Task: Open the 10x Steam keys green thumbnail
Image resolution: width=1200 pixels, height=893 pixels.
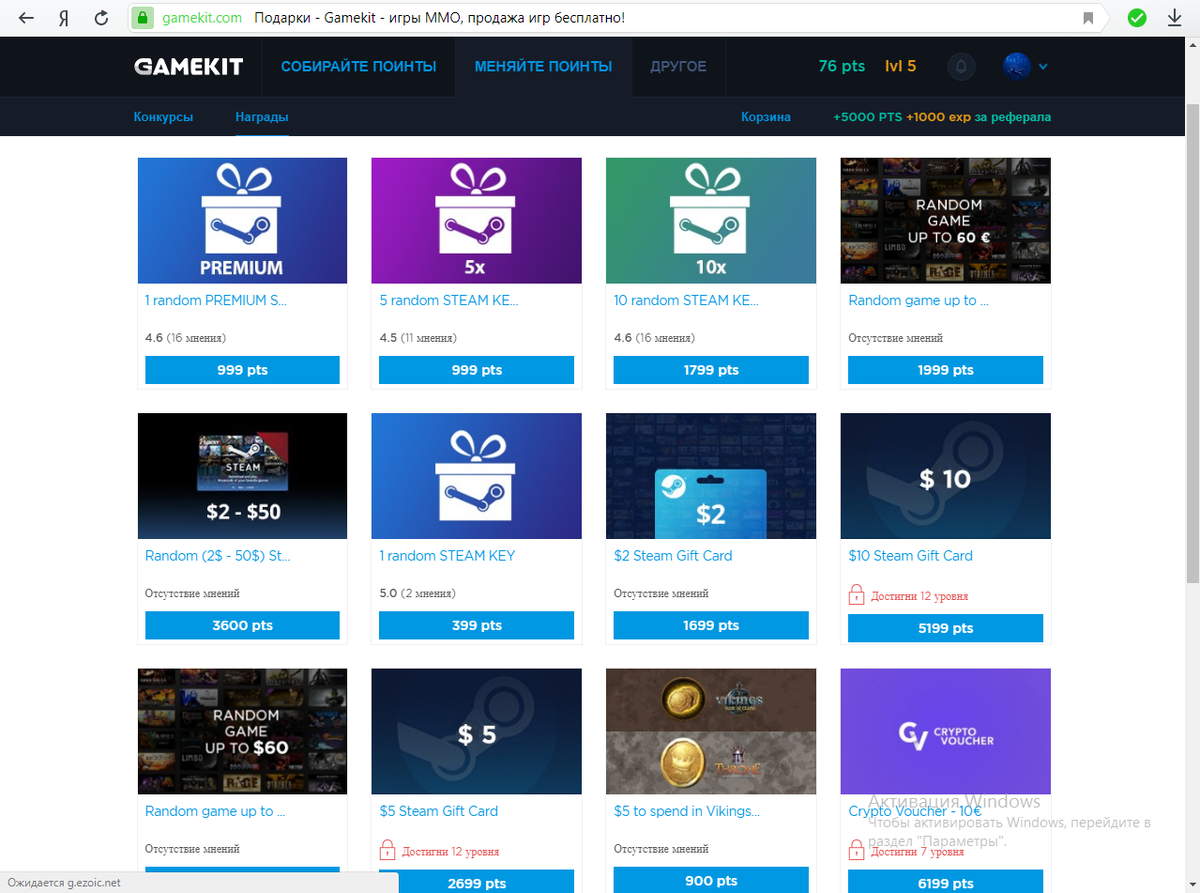Action: point(711,220)
